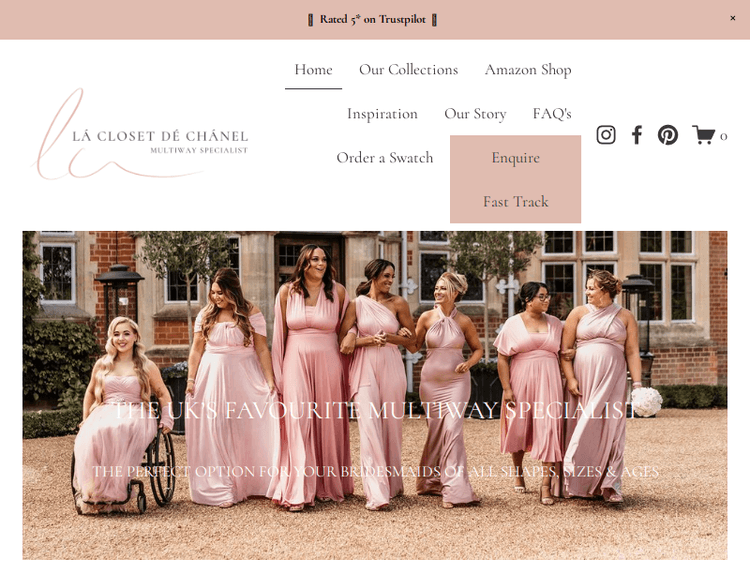Open the Inspiration page

coord(382,114)
